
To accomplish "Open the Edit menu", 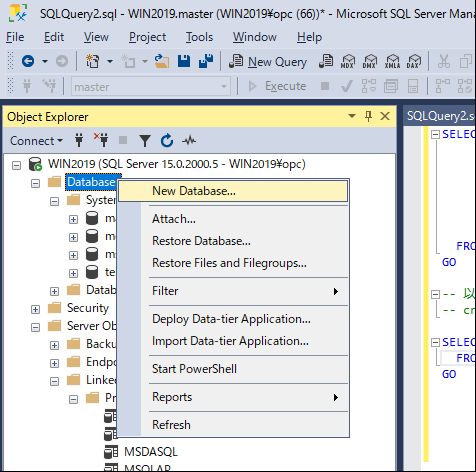I will [54, 37].
